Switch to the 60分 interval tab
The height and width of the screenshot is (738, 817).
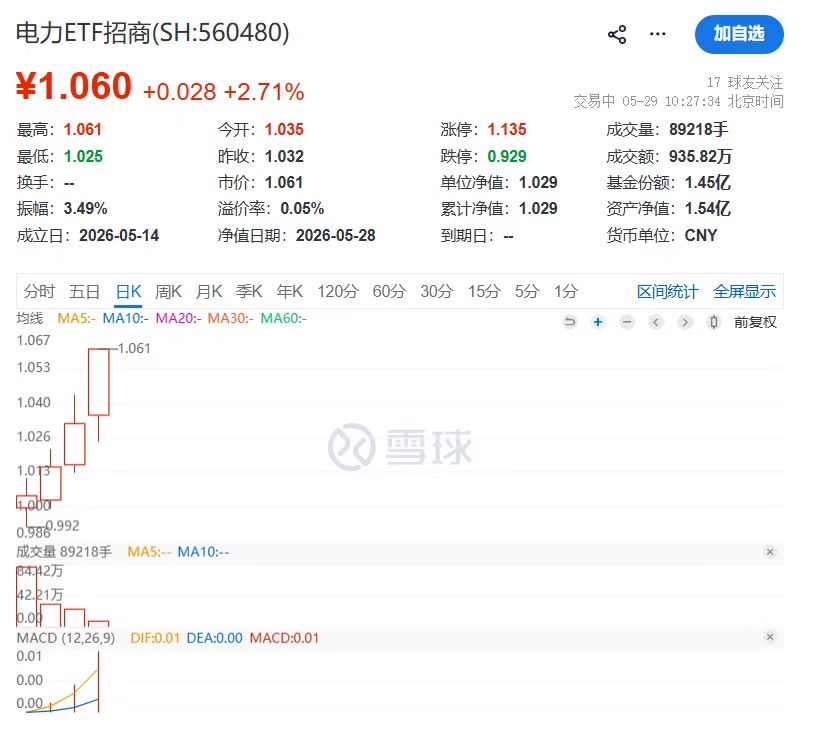(x=389, y=291)
